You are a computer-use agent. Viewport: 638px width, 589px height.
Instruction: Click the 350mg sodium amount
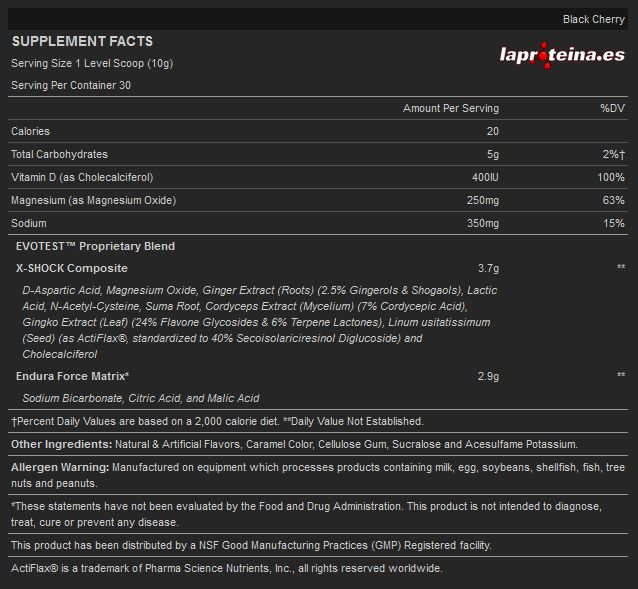483,223
